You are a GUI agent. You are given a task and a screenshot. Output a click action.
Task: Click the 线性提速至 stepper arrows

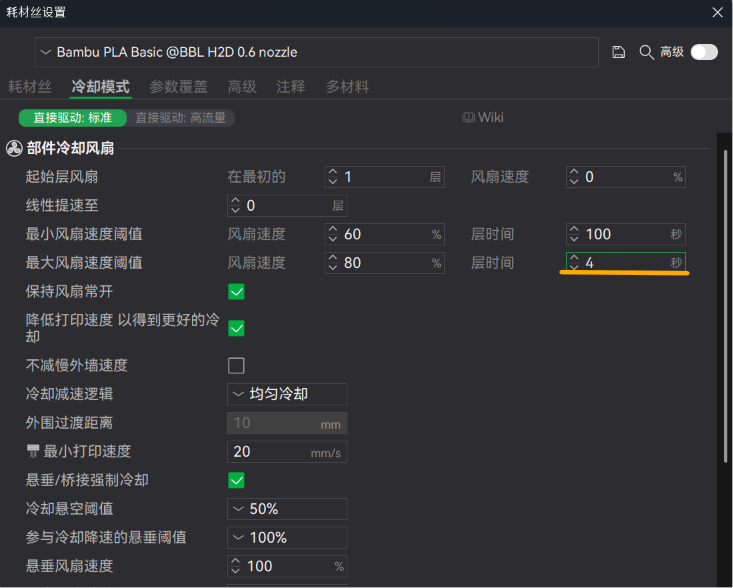[x=235, y=205]
